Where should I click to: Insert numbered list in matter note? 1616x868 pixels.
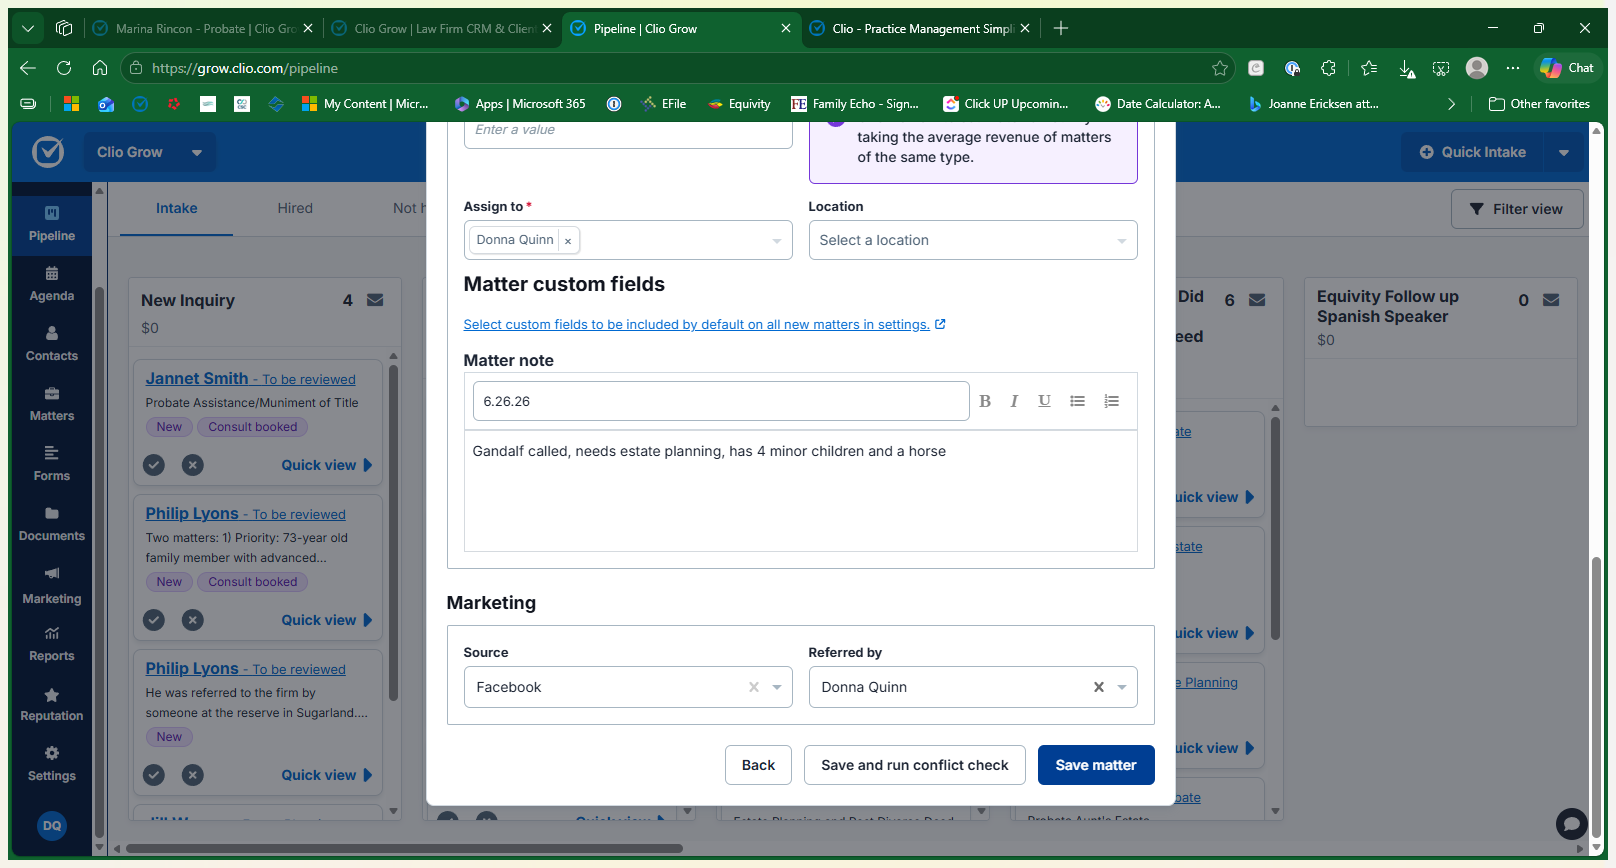(1111, 401)
